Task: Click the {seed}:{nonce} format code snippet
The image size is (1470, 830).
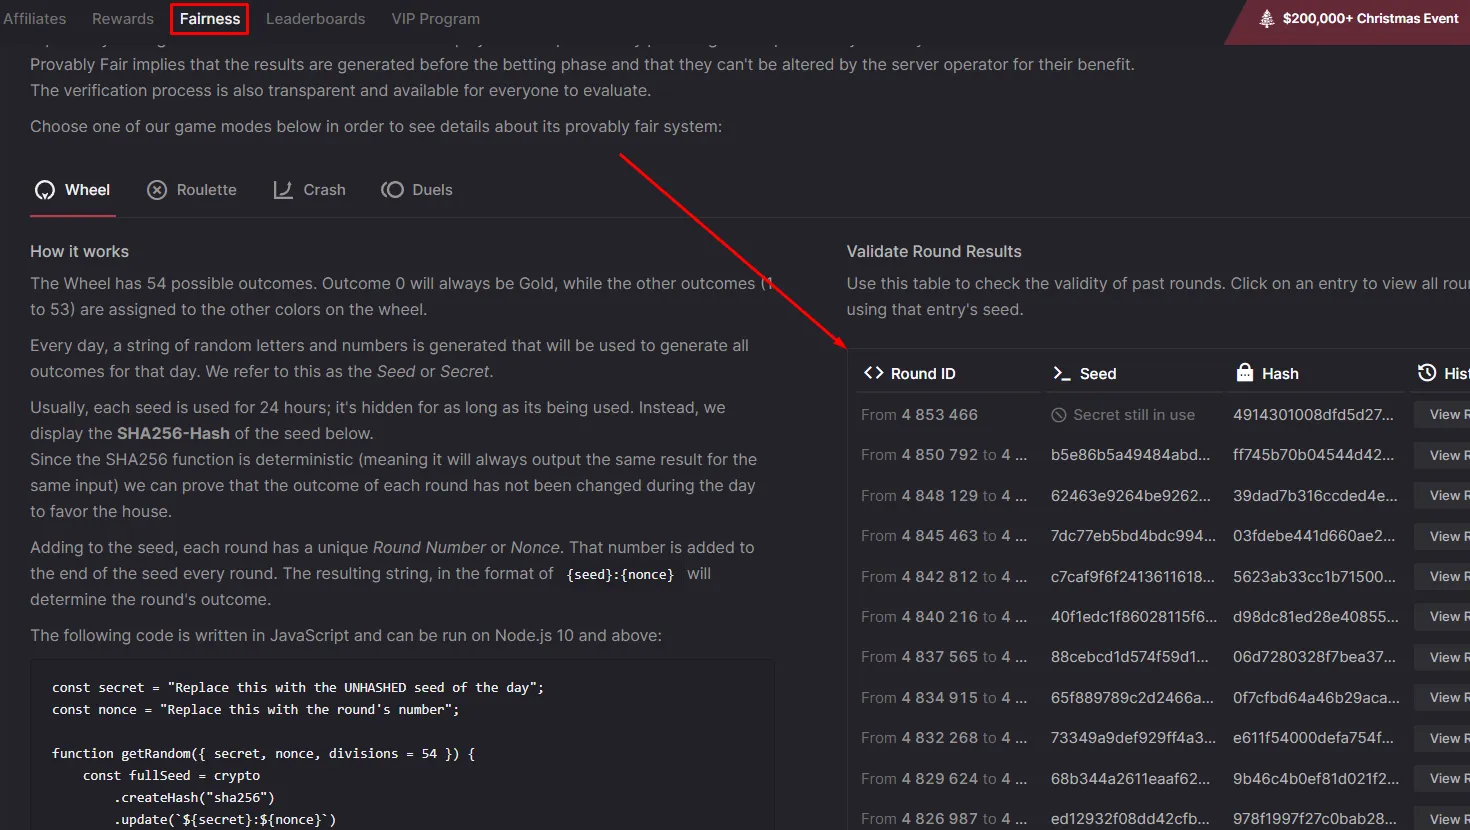Action: click(620, 574)
